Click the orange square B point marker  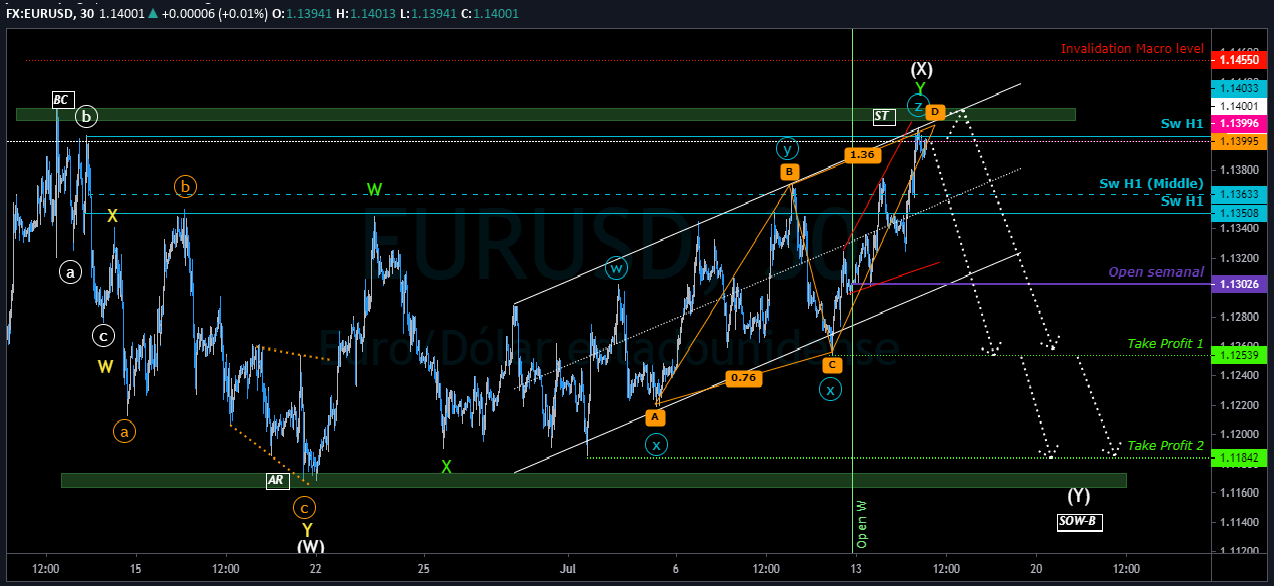point(790,172)
